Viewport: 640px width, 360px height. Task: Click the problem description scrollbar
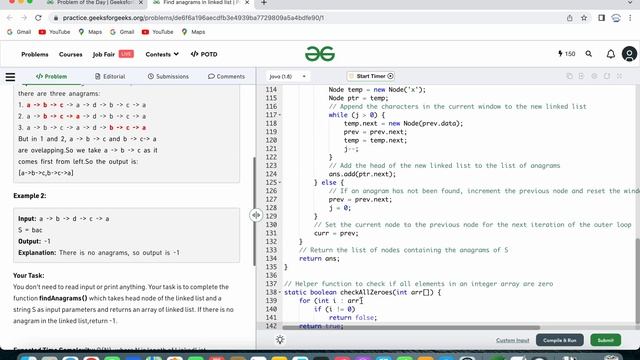[254, 211]
